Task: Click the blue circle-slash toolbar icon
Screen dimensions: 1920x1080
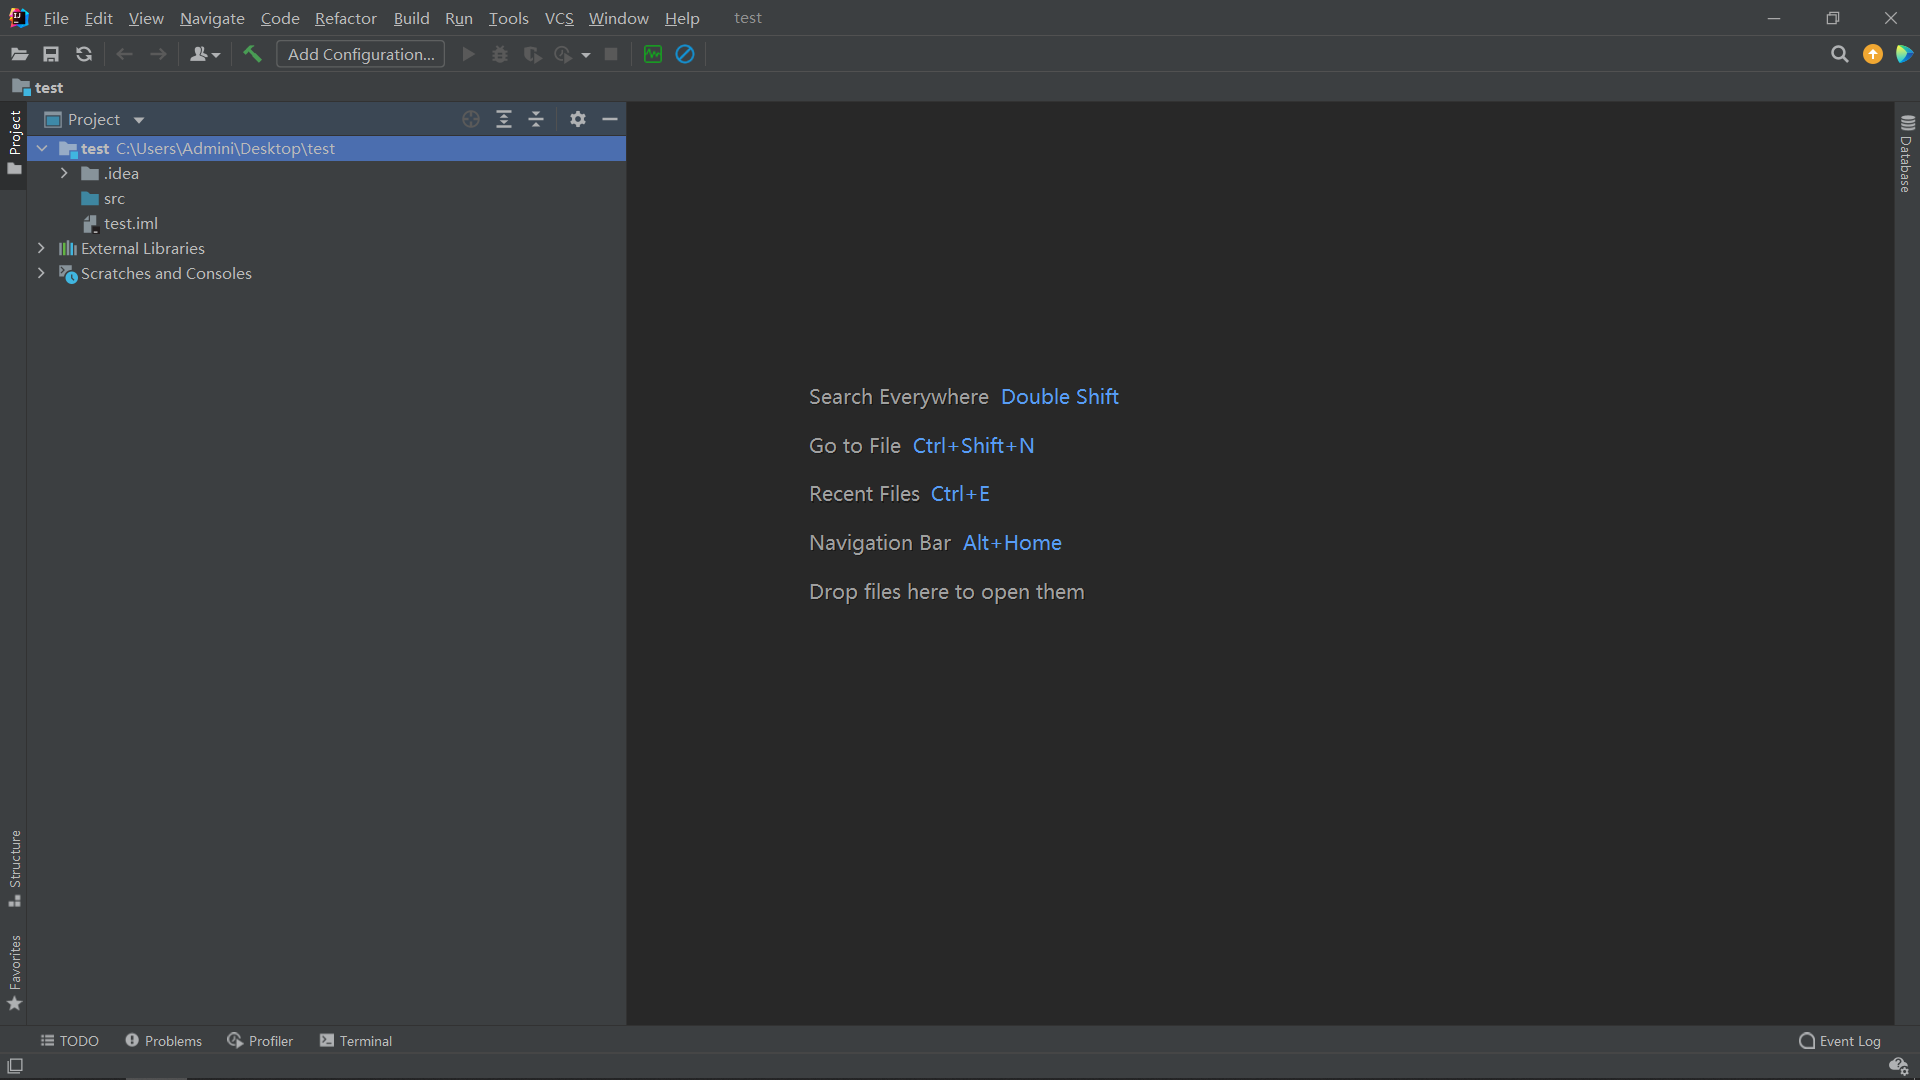Action: point(685,54)
